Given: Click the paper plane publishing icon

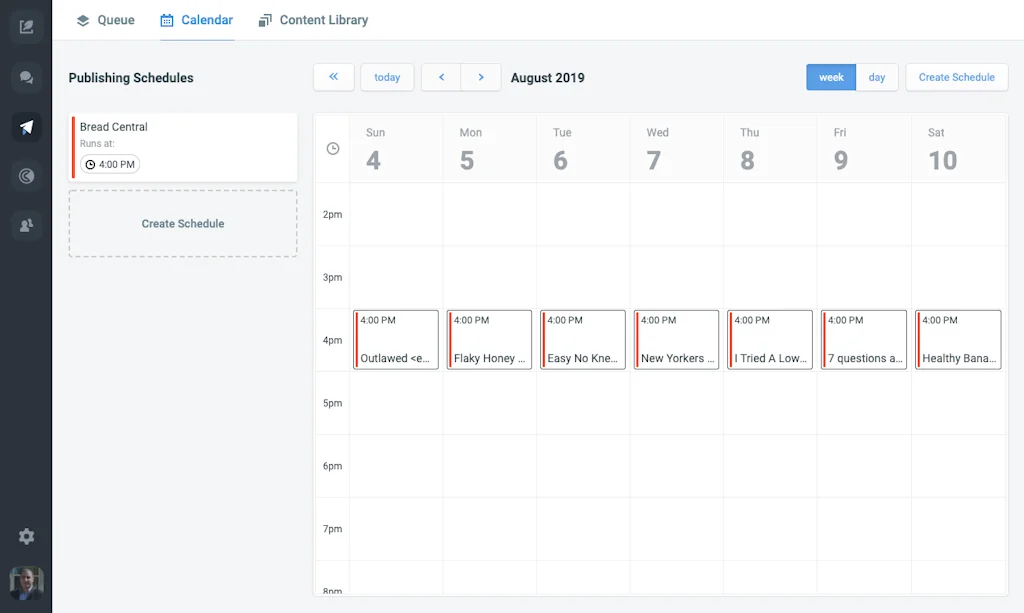Looking at the screenshot, I should click(x=27, y=127).
